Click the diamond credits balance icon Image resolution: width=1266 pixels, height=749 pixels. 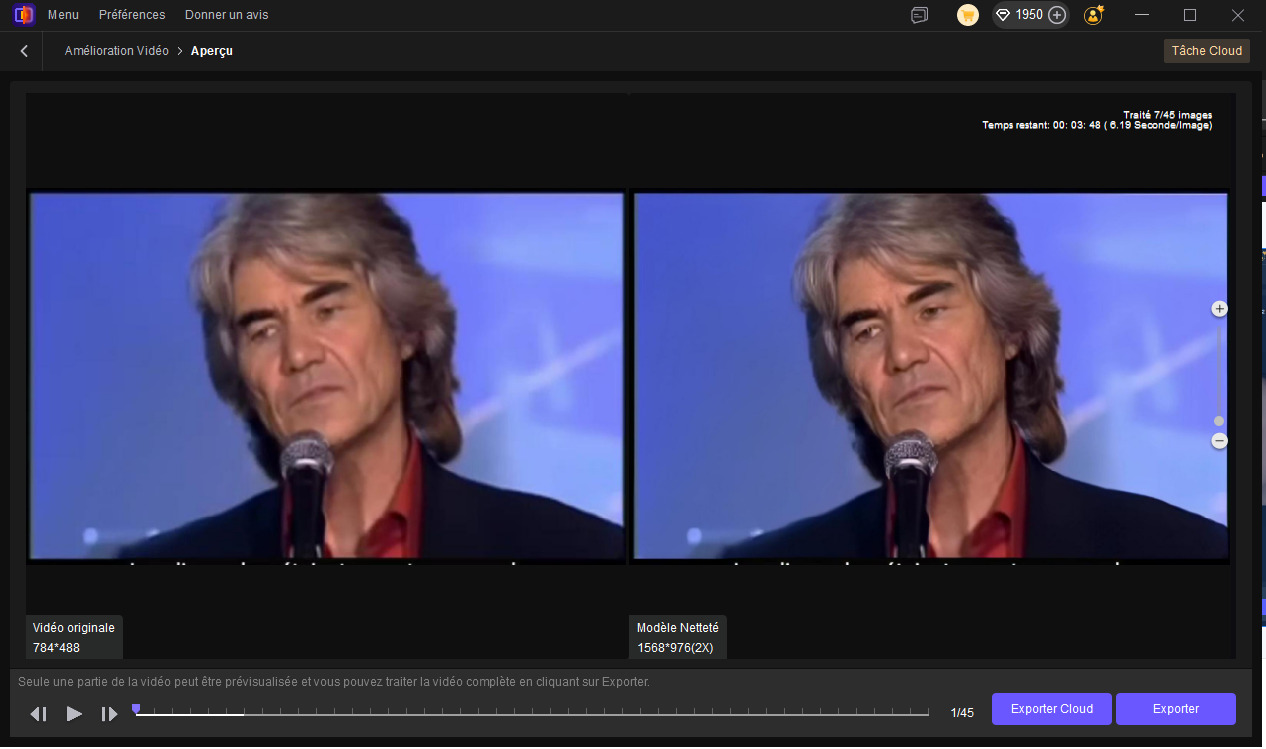(x=1003, y=15)
